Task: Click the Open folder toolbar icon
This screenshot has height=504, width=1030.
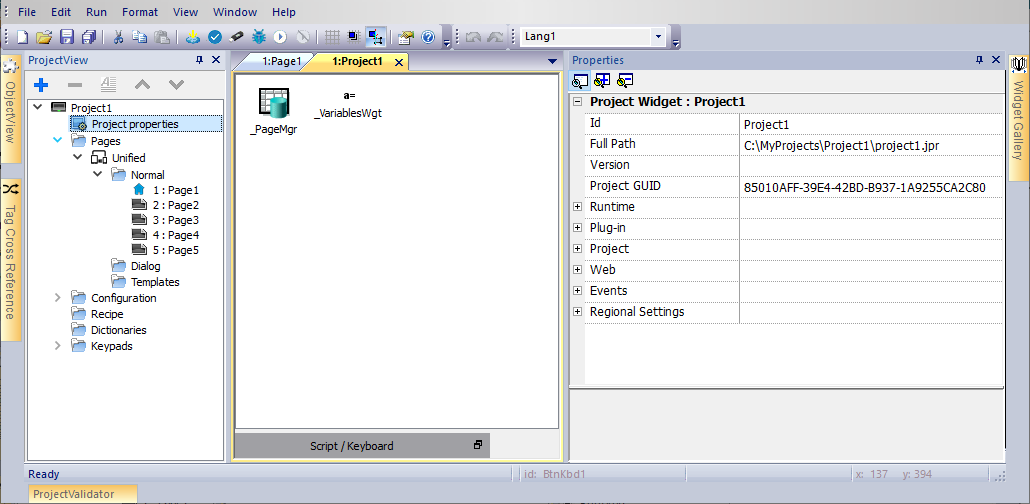Action: 44,37
